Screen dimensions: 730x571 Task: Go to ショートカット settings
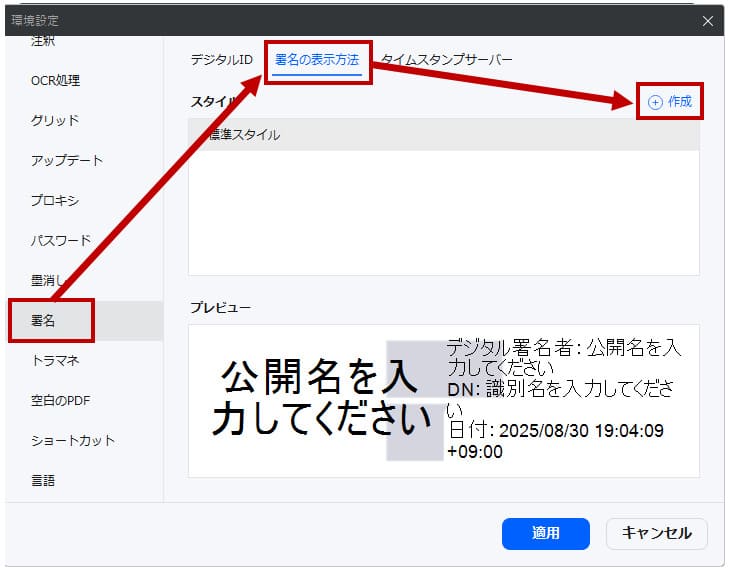pos(72,440)
